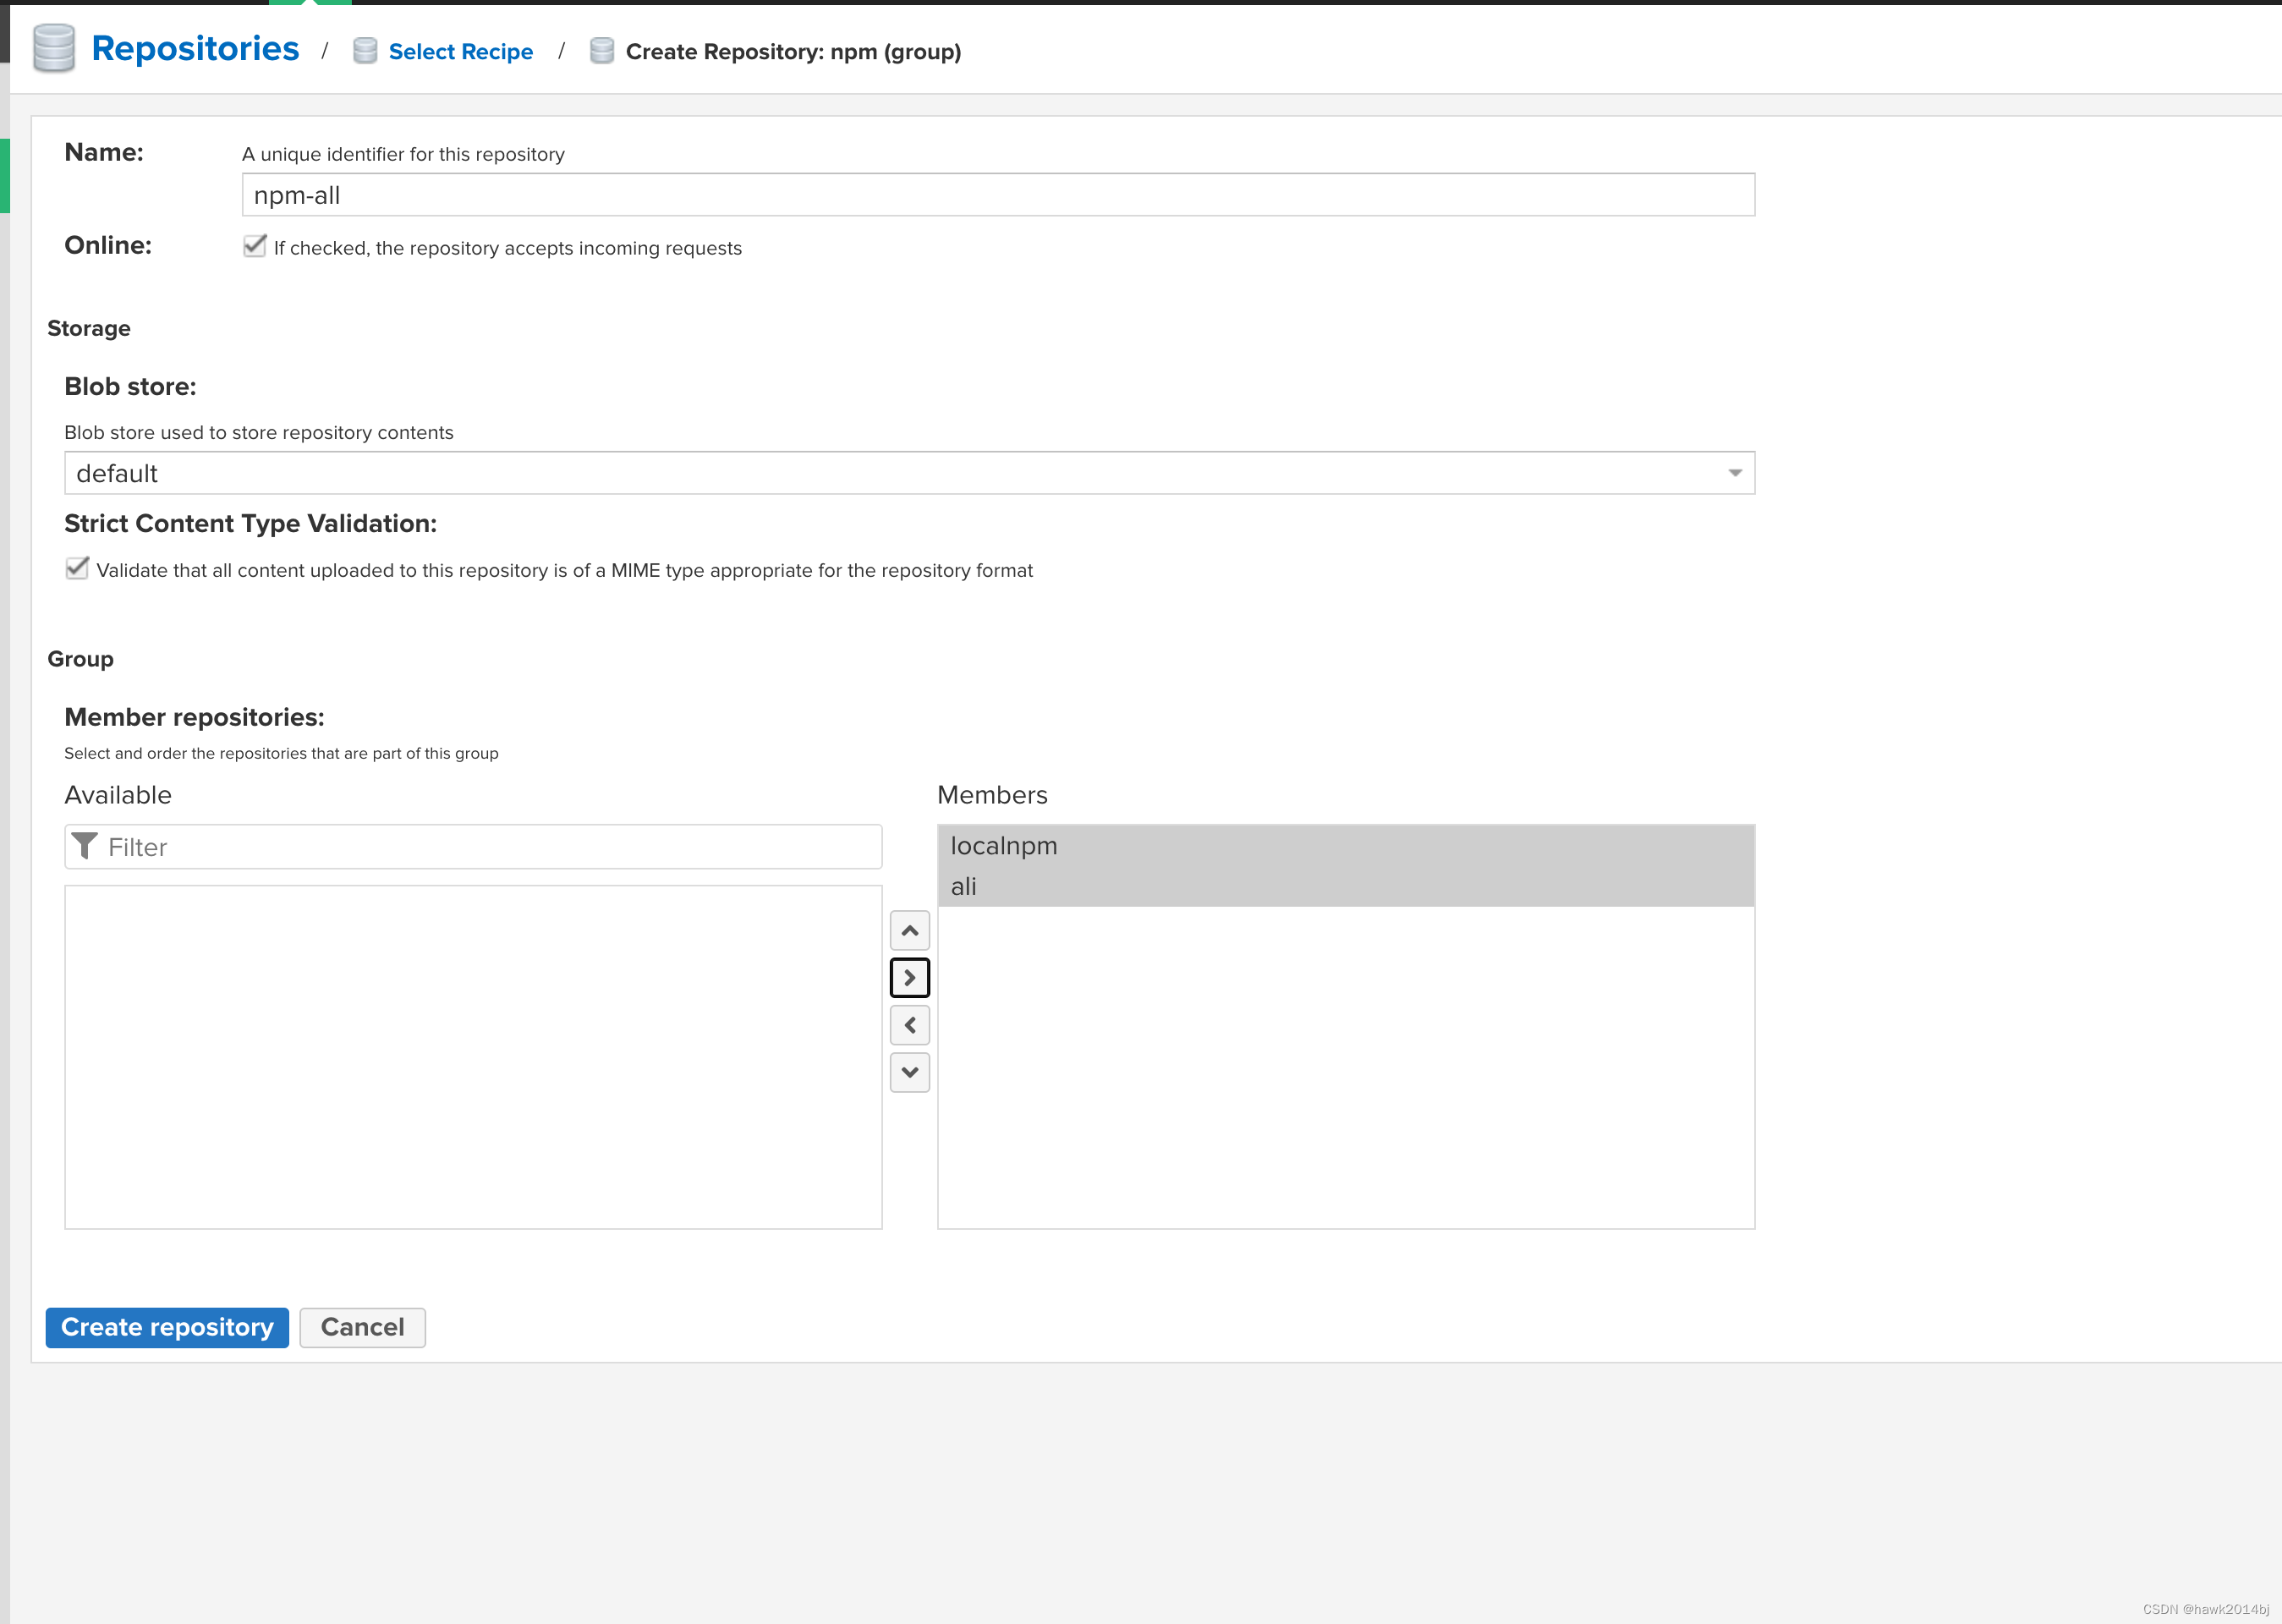Click the Select Recipe breadcrumb icon
Image resolution: width=2282 pixels, height=1624 pixels.
(x=365, y=51)
